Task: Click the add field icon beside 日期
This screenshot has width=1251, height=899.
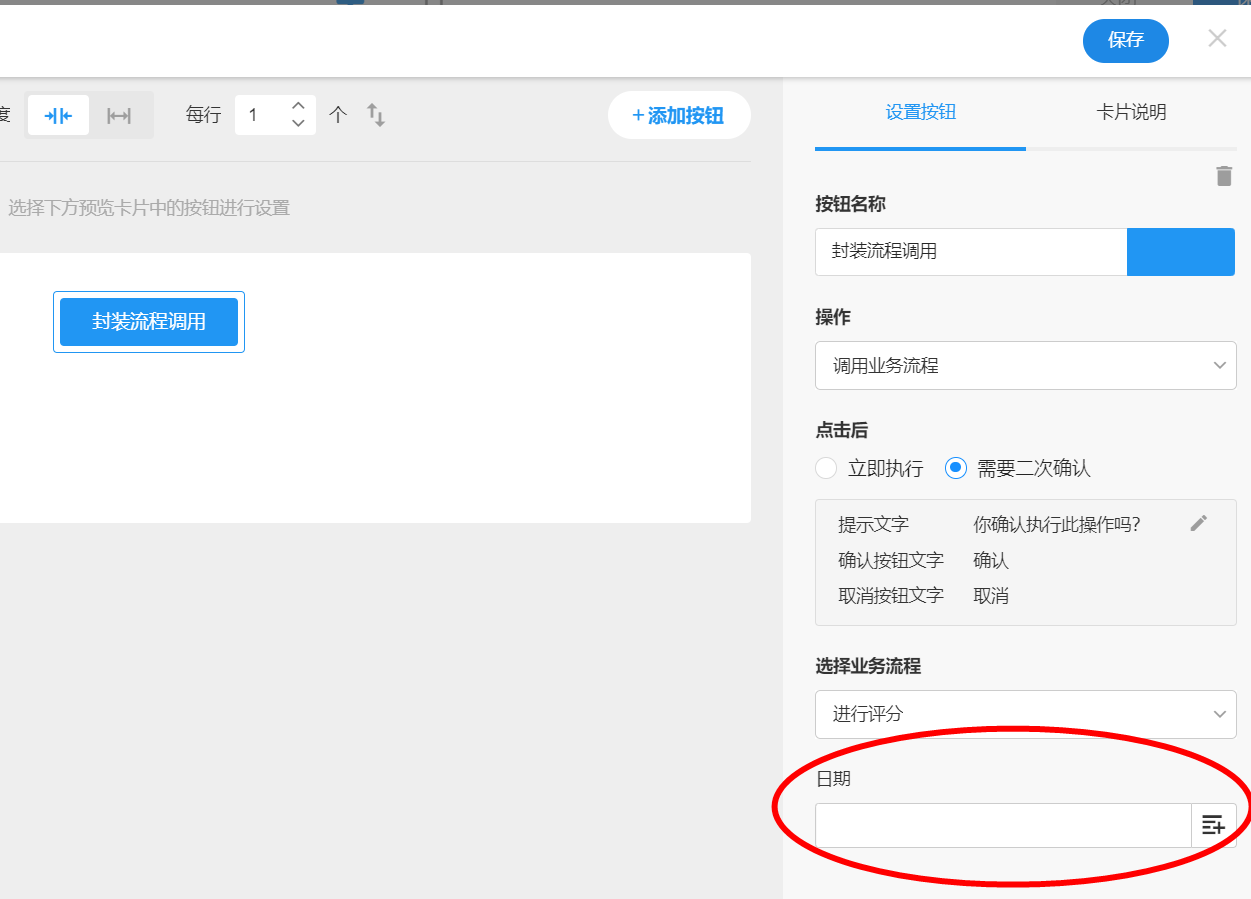Action: [1213, 825]
